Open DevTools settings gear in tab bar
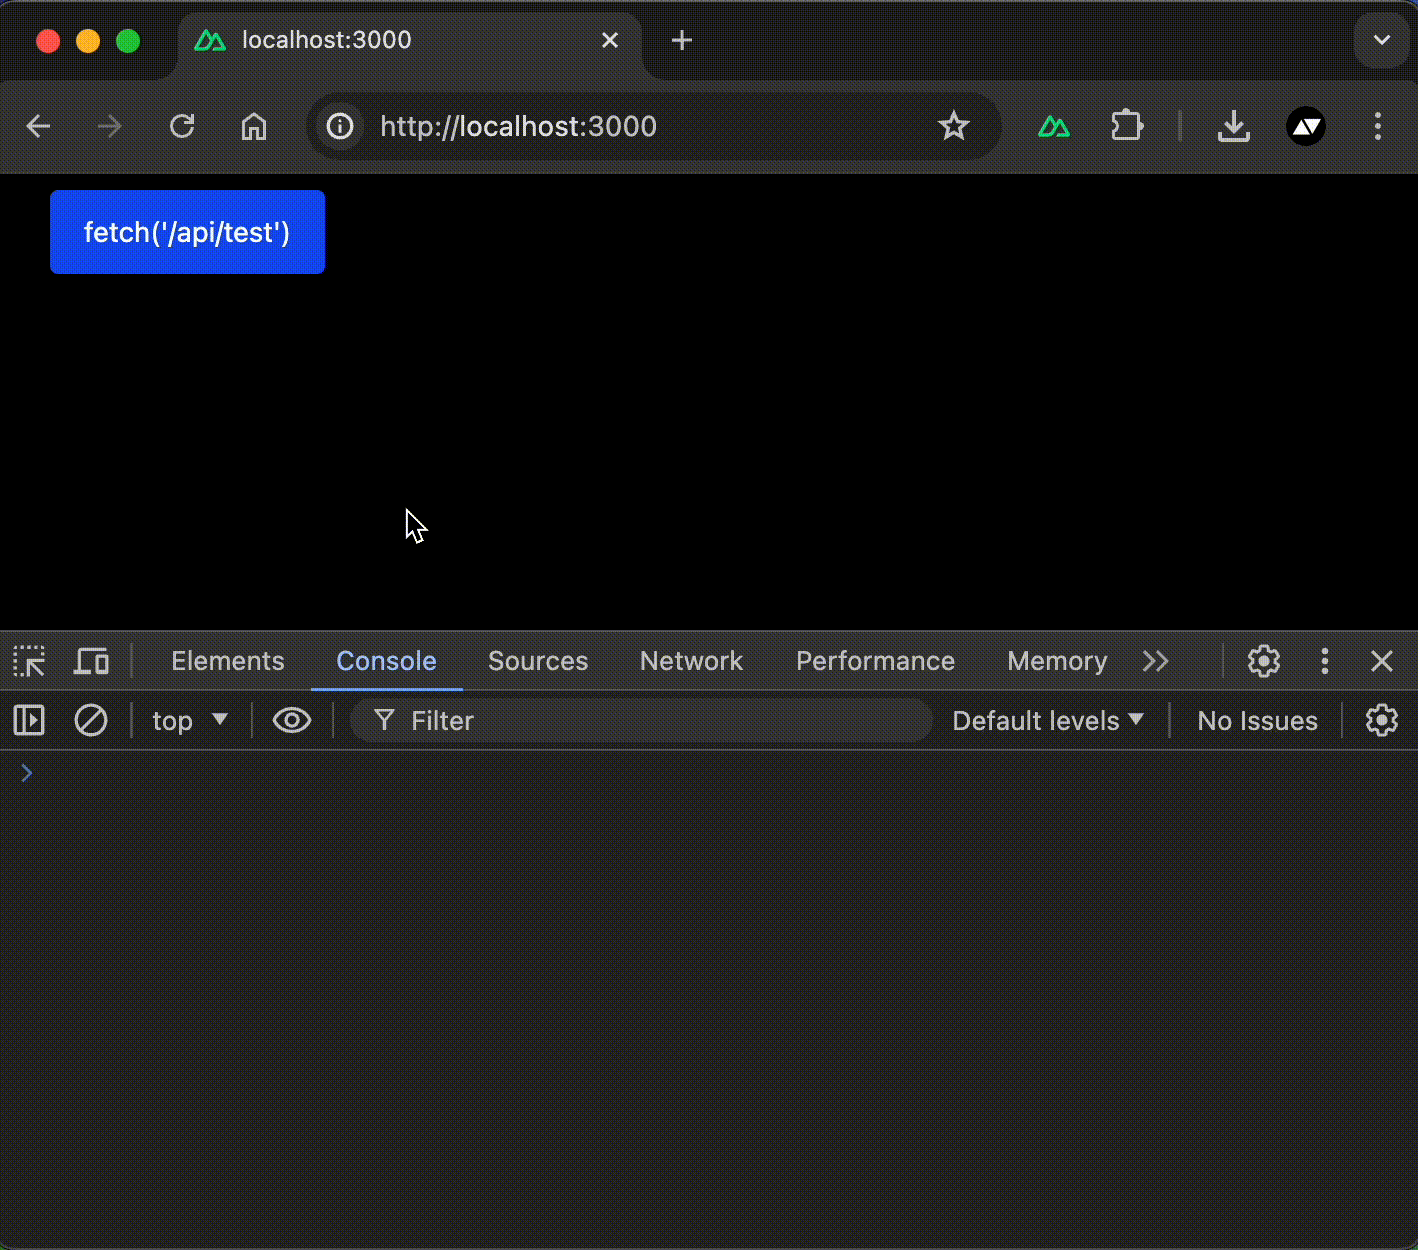Viewport: 1418px width, 1250px height. (x=1264, y=661)
